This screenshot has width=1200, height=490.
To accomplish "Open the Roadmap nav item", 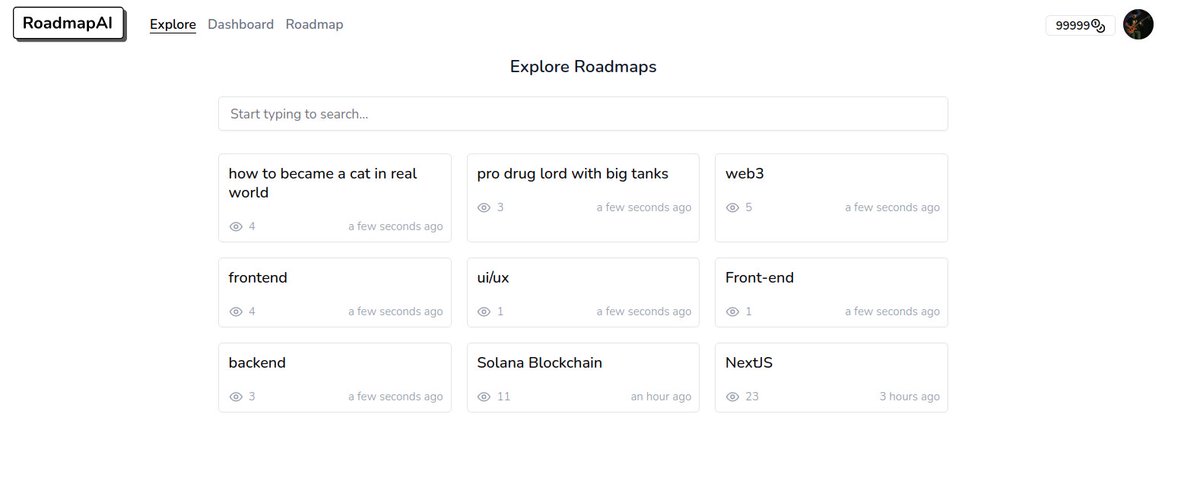I will (314, 24).
